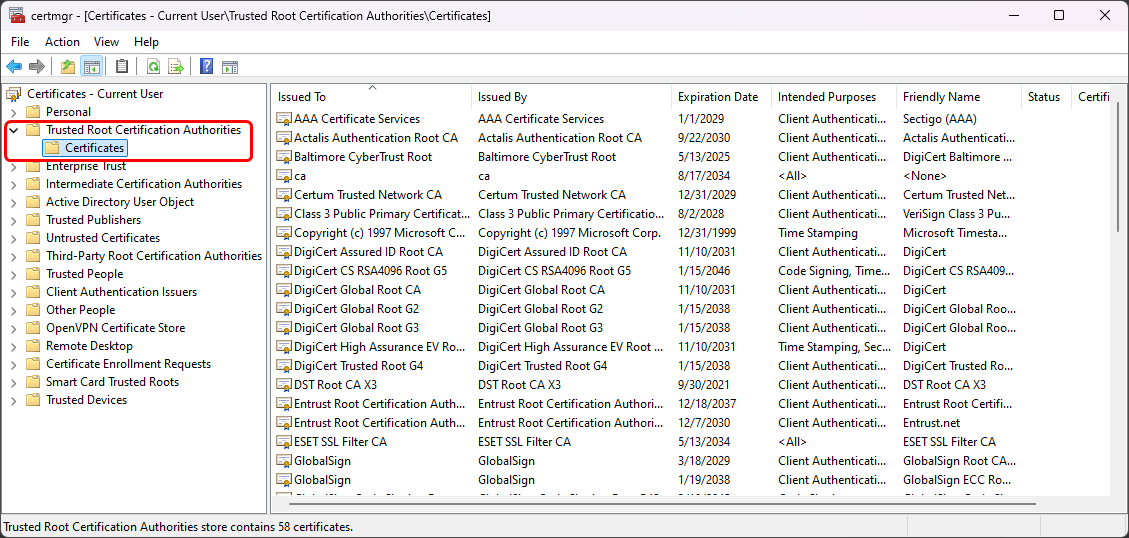Select the OpenVPN Certificate Store folder

(115, 328)
